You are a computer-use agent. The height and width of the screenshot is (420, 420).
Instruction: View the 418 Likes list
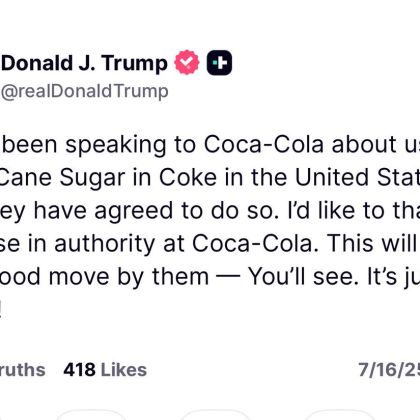coord(105,370)
